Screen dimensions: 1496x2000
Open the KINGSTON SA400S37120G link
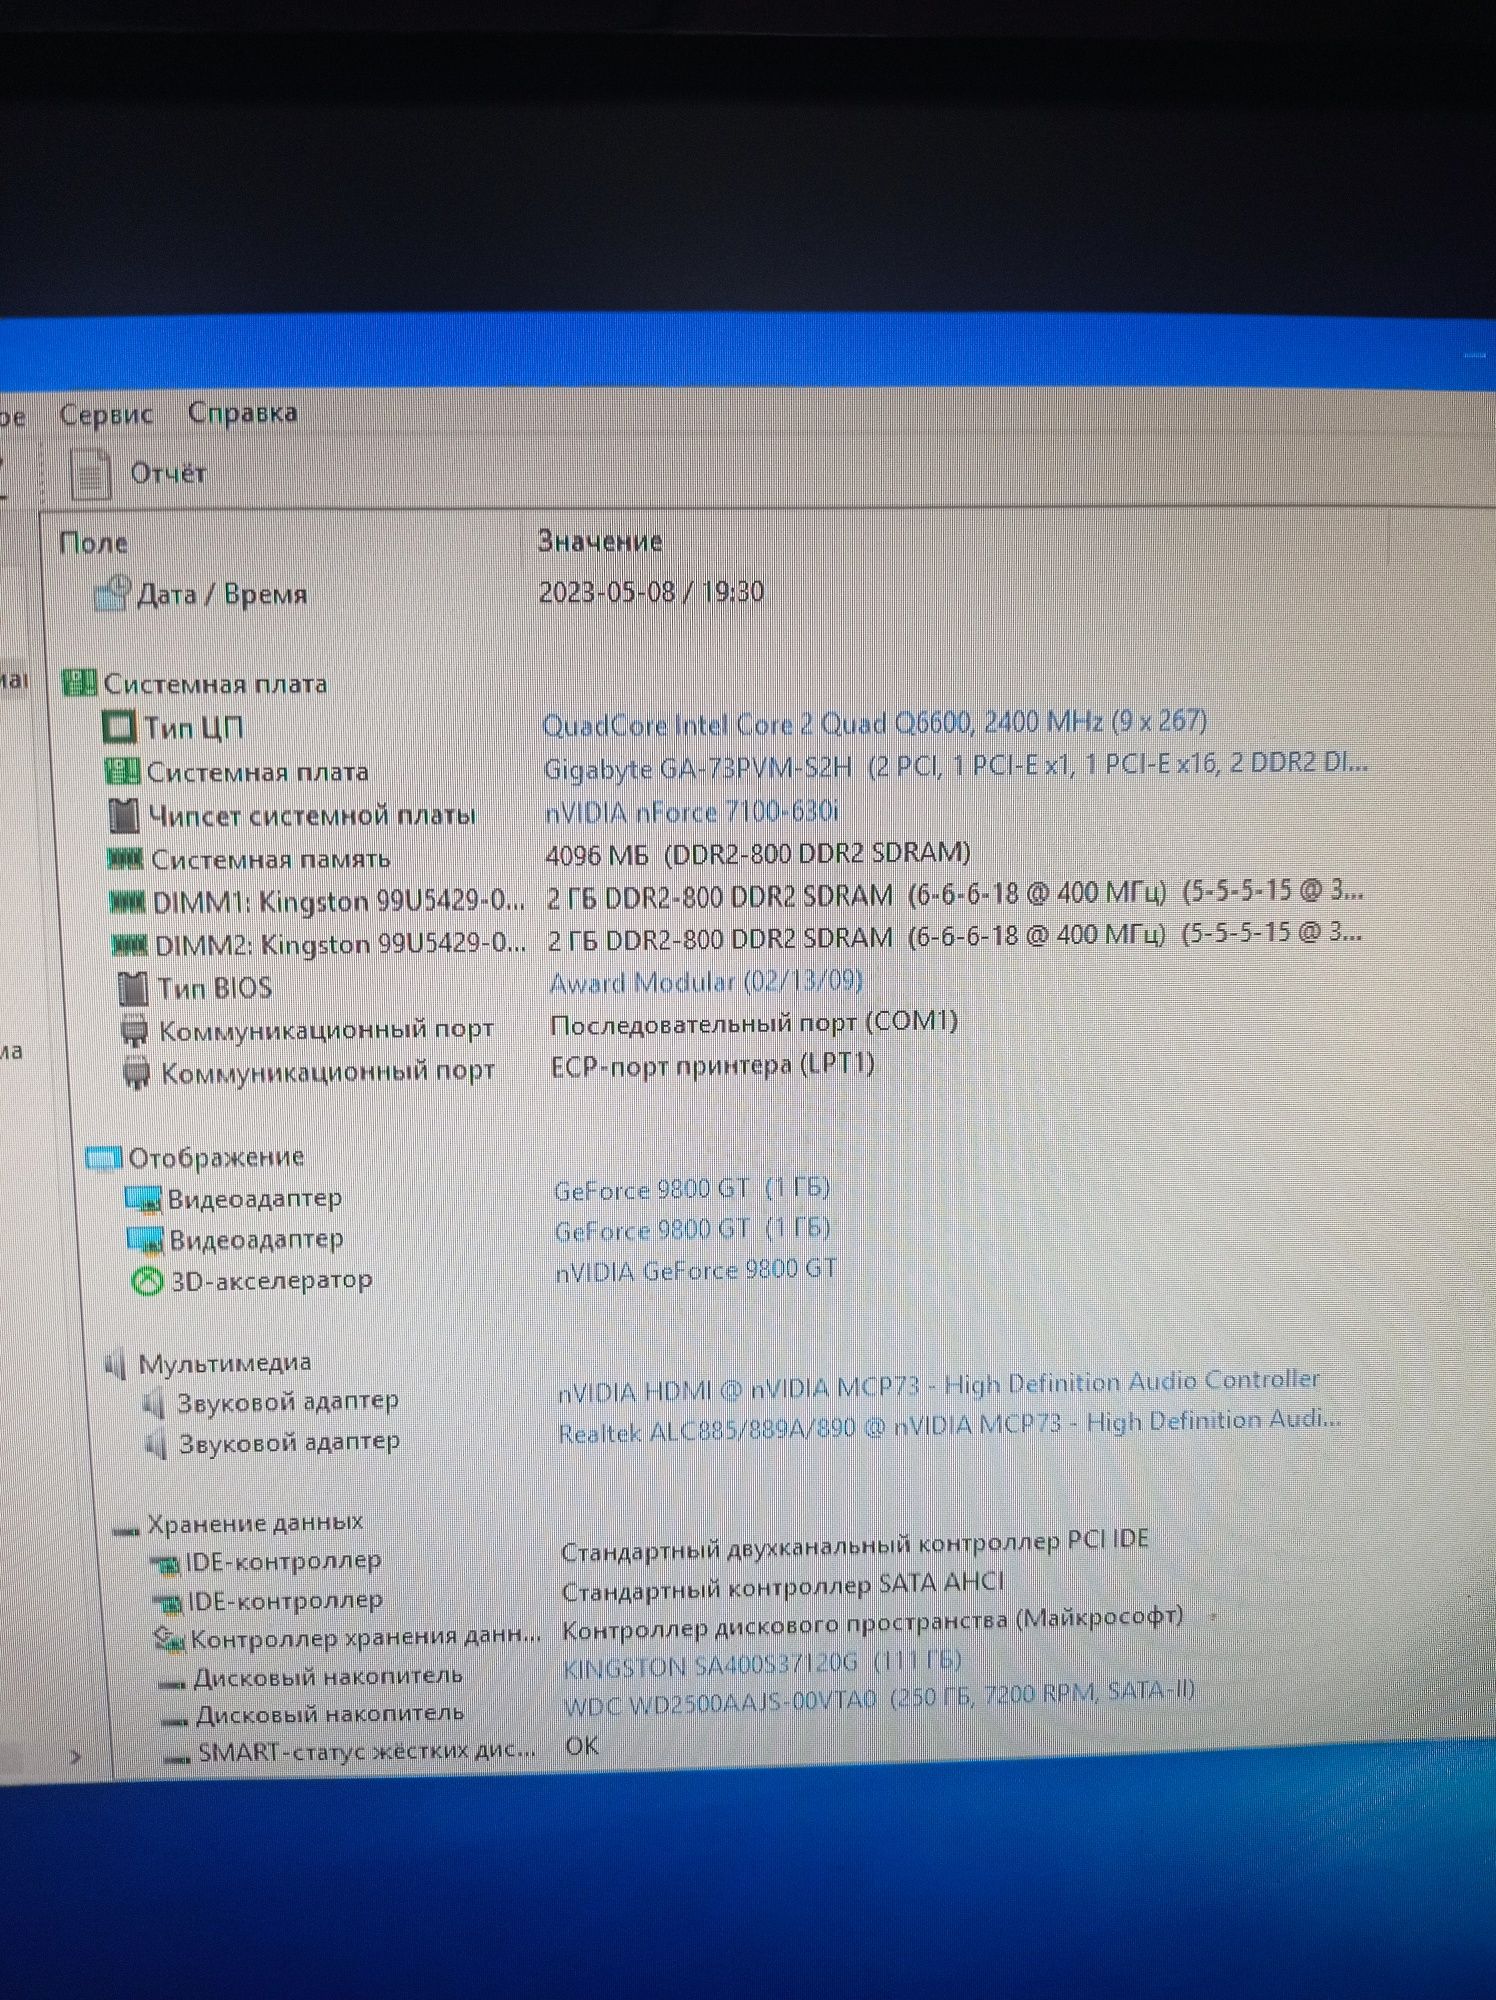[762, 1666]
